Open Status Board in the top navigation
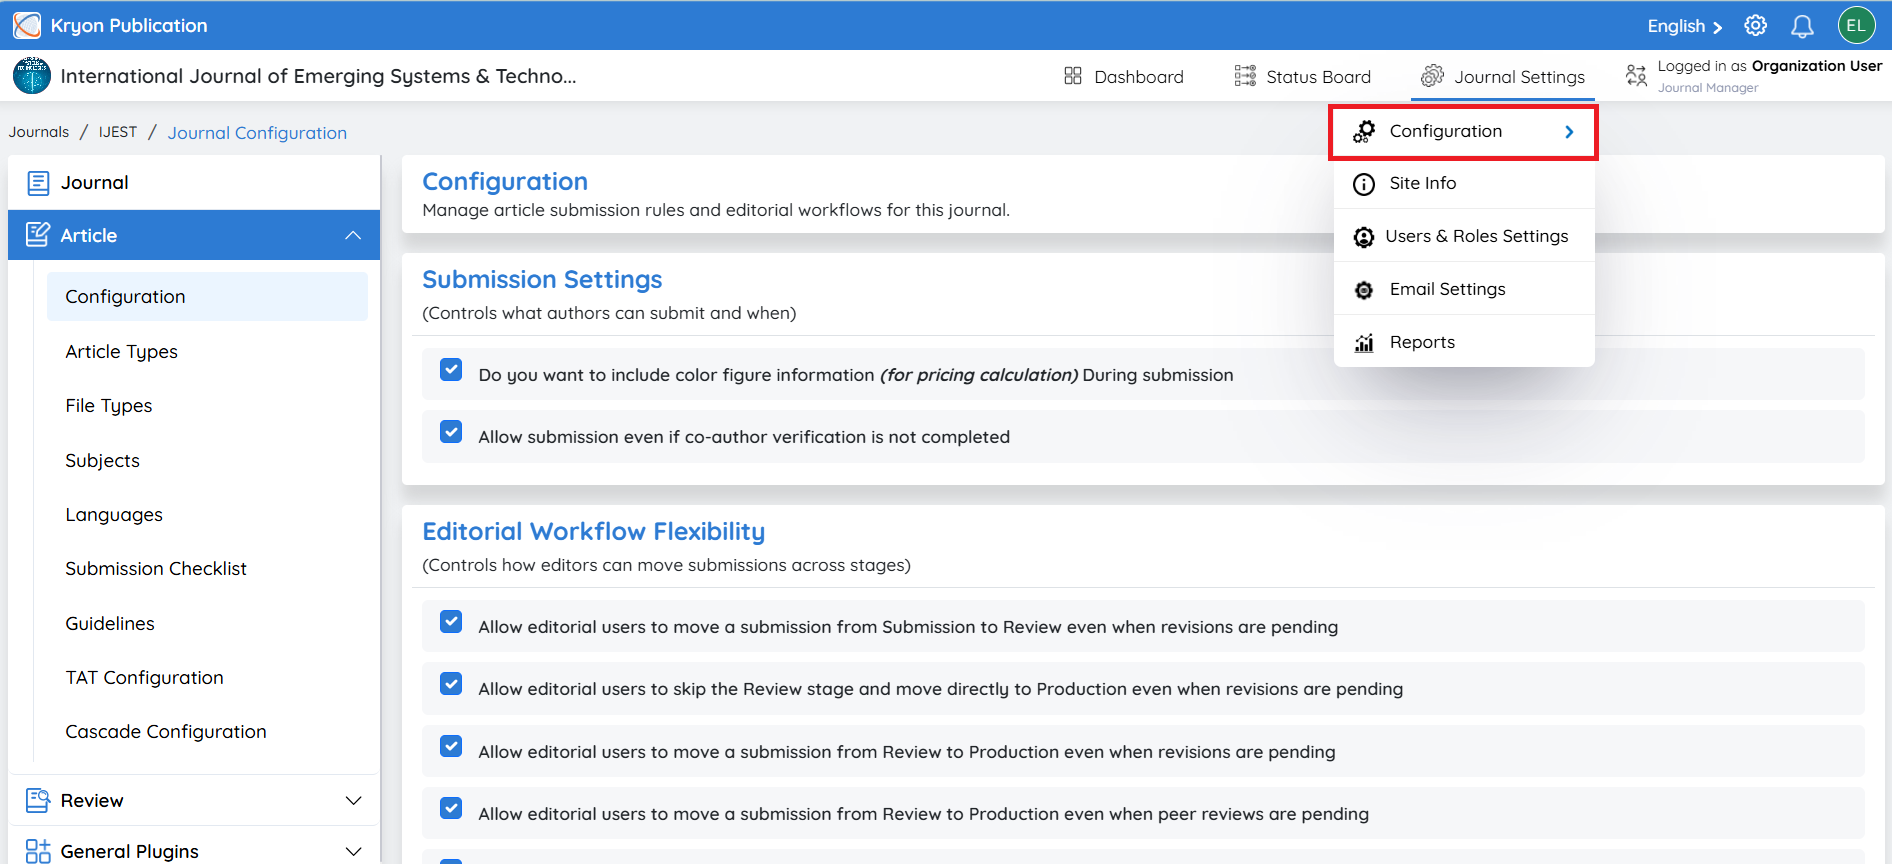Screen dimensions: 1892x864 1303,76
